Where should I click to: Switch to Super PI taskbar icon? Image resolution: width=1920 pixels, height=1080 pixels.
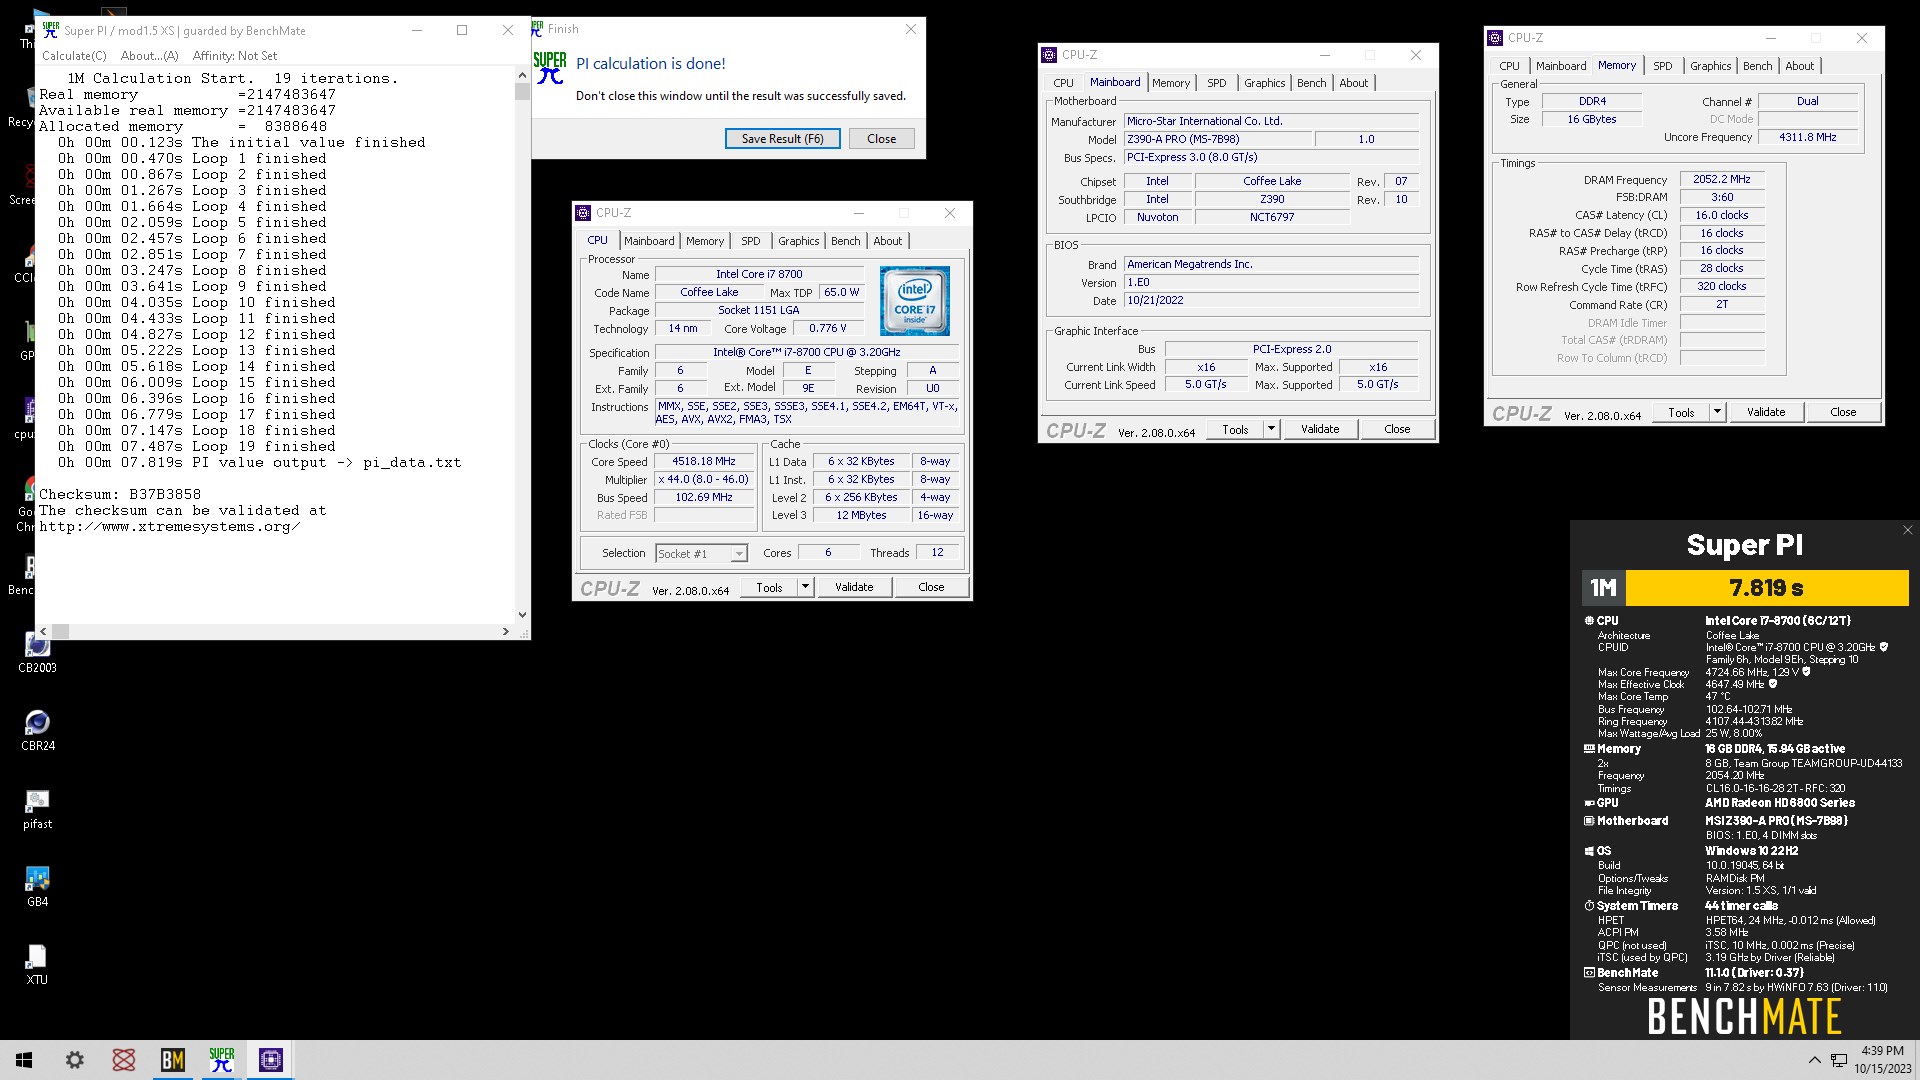pos(222,1060)
